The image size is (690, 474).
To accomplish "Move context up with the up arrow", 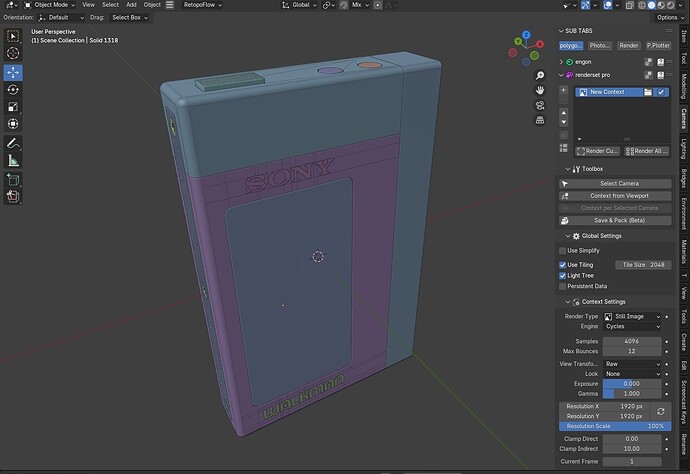I will click(x=563, y=112).
